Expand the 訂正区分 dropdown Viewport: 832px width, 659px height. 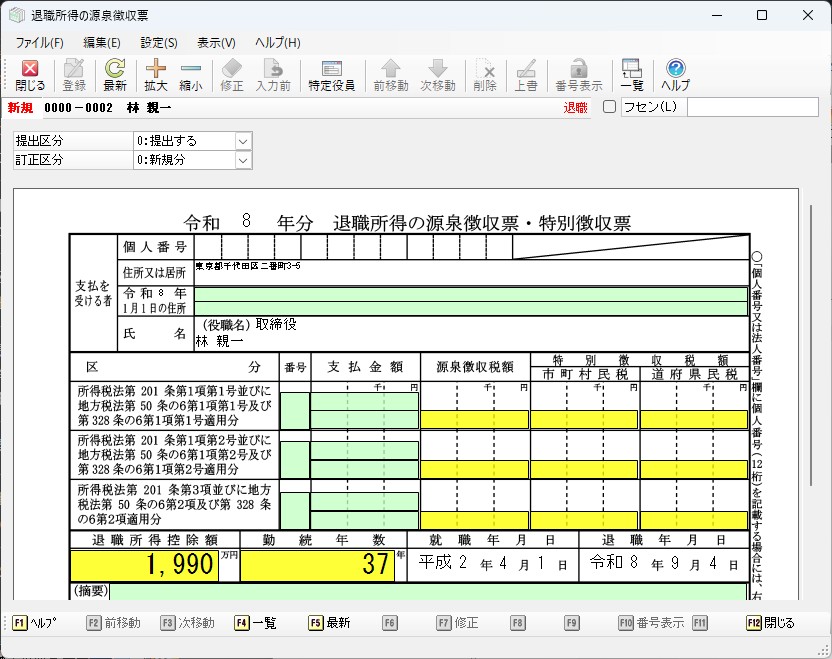[x=242, y=160]
